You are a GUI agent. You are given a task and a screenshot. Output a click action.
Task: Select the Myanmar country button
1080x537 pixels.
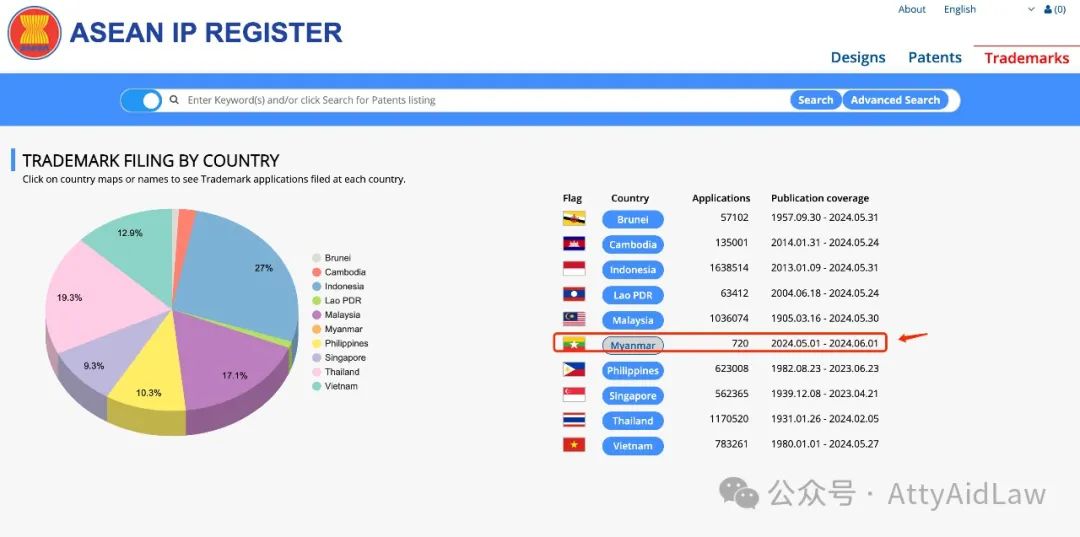pos(632,345)
